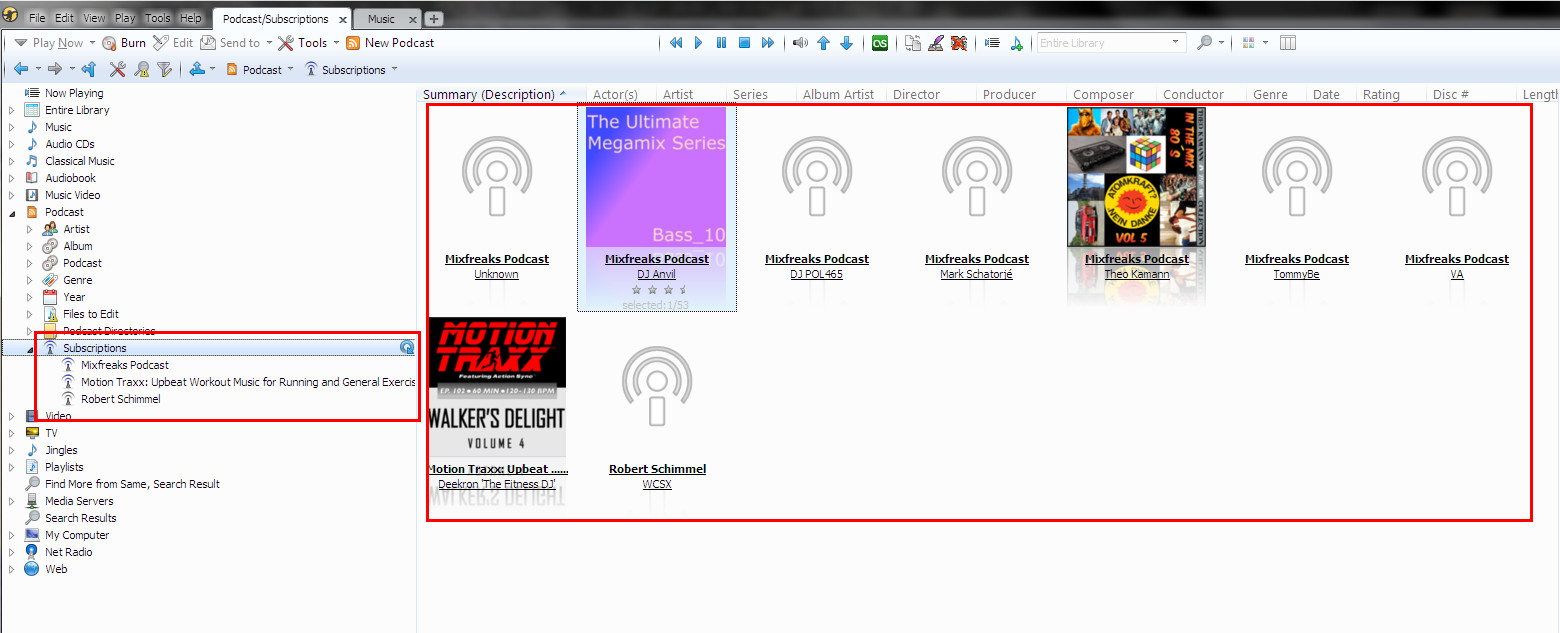The width and height of the screenshot is (1560, 633).
Task: Open the Tools menu in menu bar
Action: click(157, 18)
